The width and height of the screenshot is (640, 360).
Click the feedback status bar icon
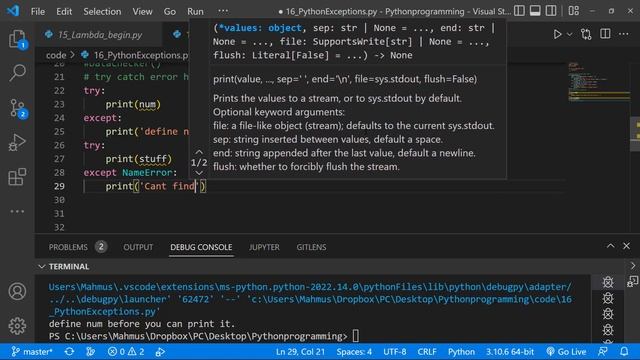603,351
